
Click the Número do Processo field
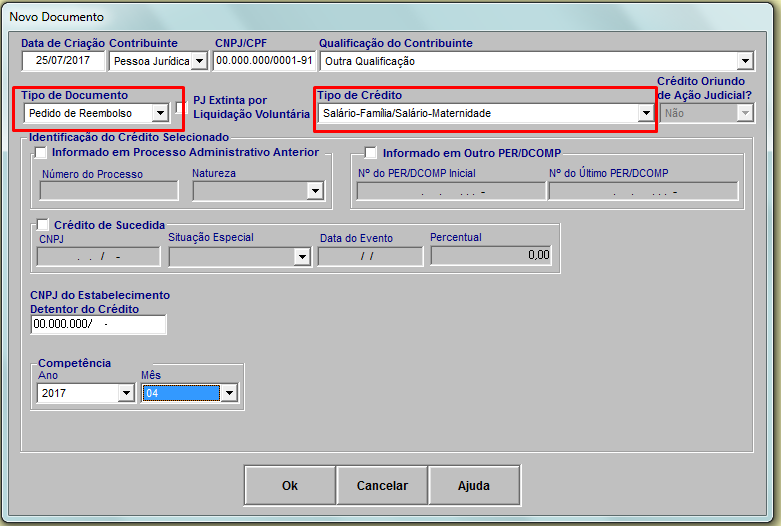[109, 191]
